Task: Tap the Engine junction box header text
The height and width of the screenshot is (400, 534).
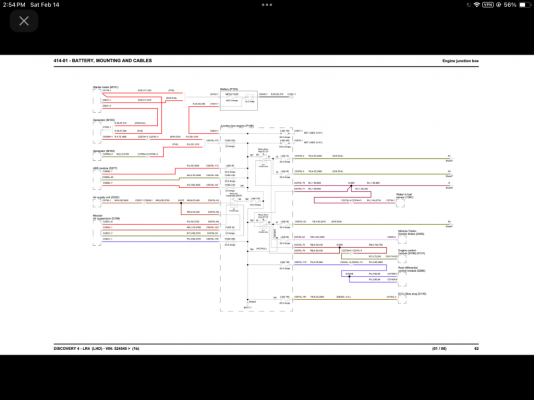Action: pos(460,61)
